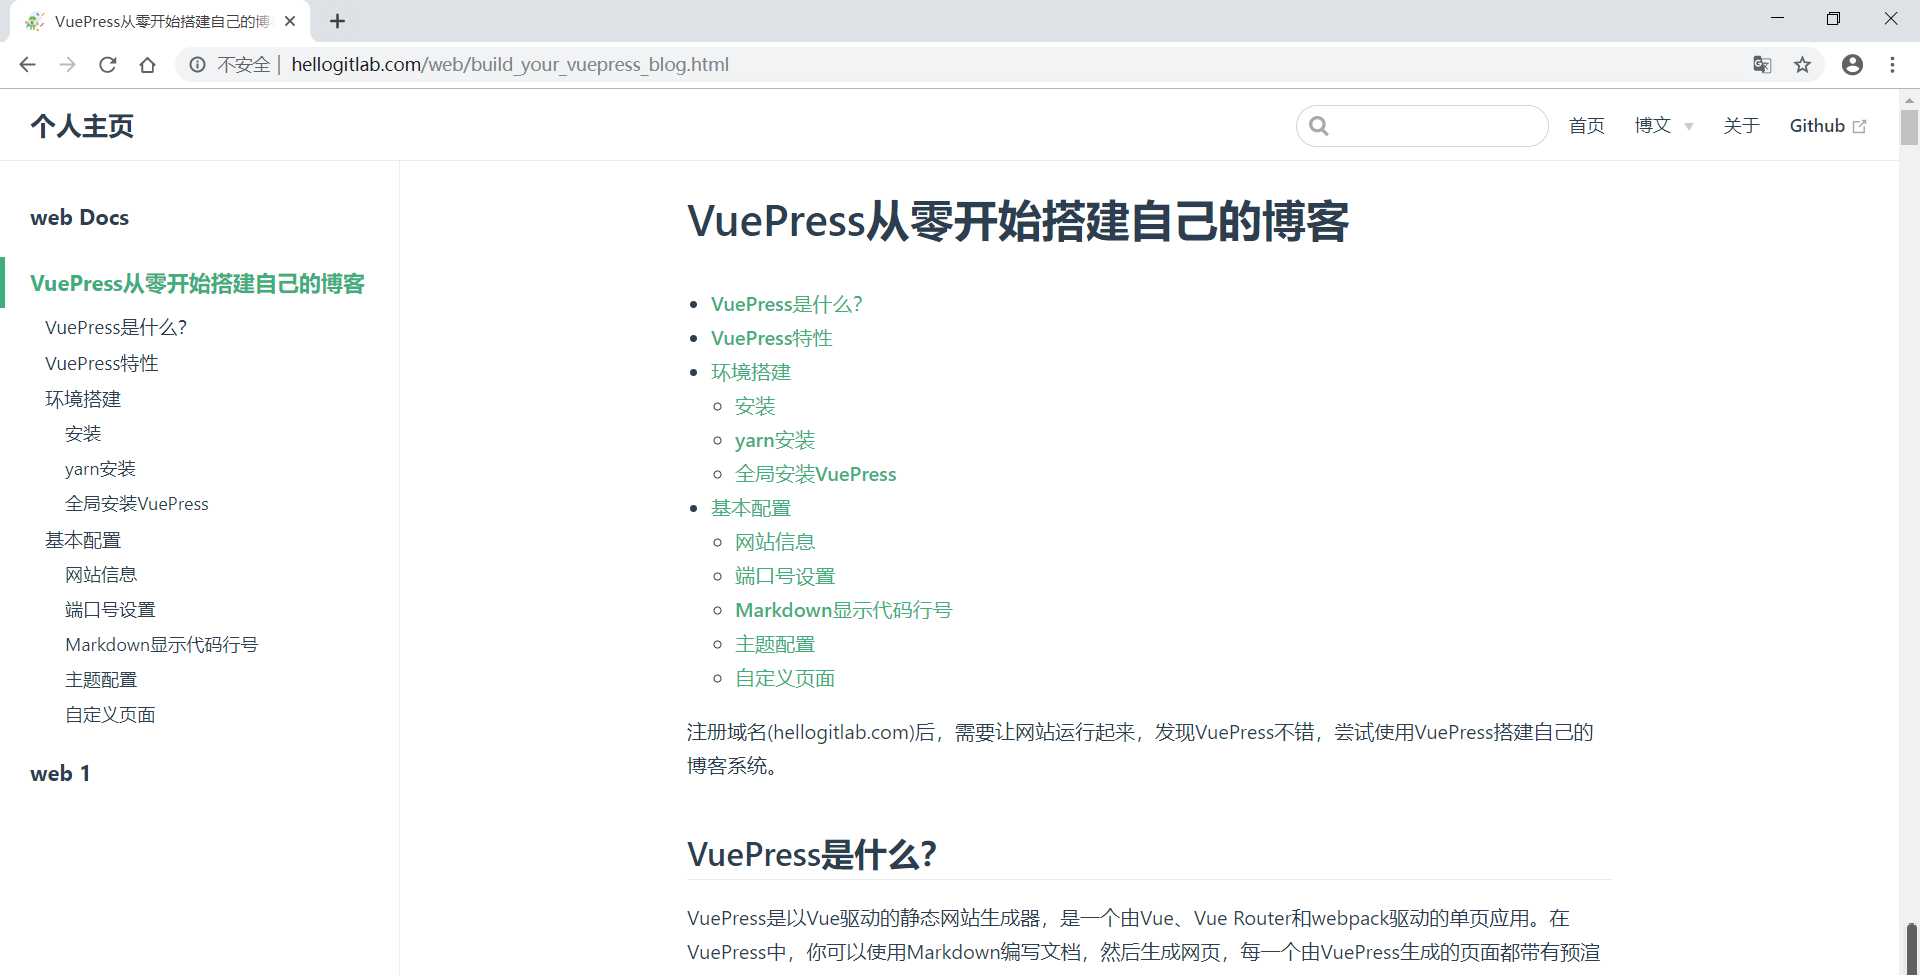Select sidebar item VuePress特性
This screenshot has width=1920, height=975.
tap(102, 364)
